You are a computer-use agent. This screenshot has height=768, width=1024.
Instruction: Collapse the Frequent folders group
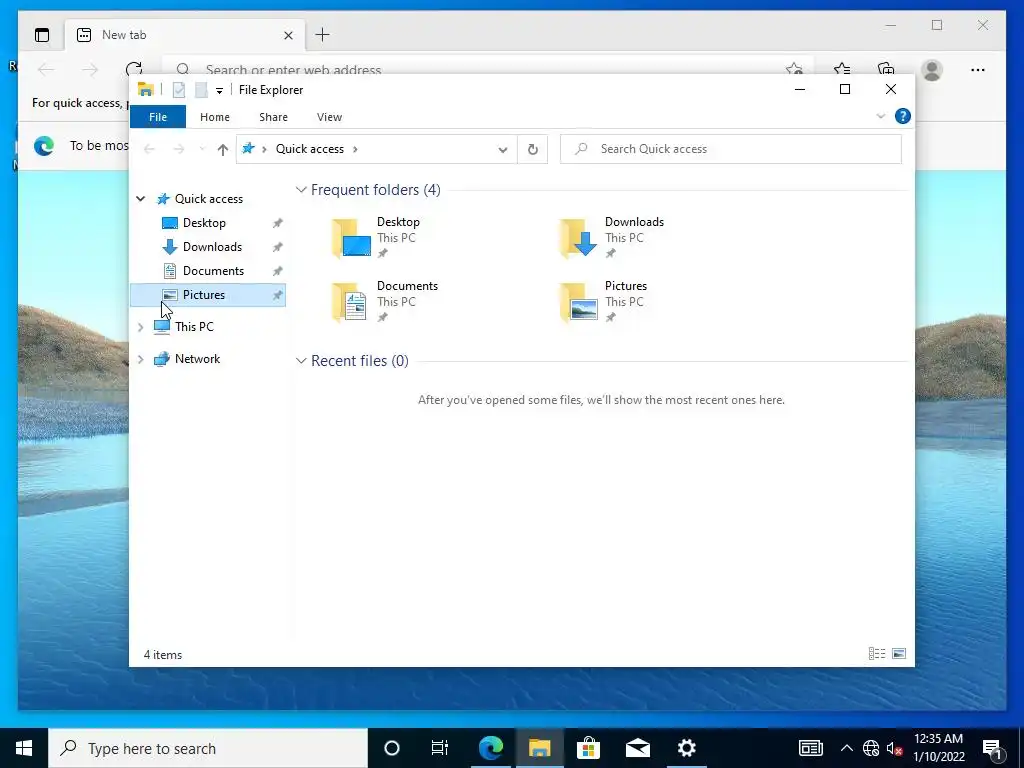click(301, 190)
